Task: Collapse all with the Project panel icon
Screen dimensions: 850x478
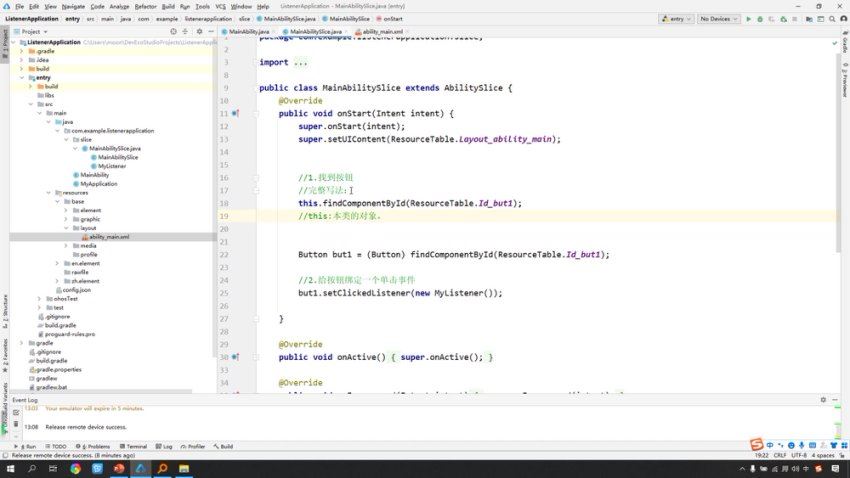Action: tap(185, 31)
